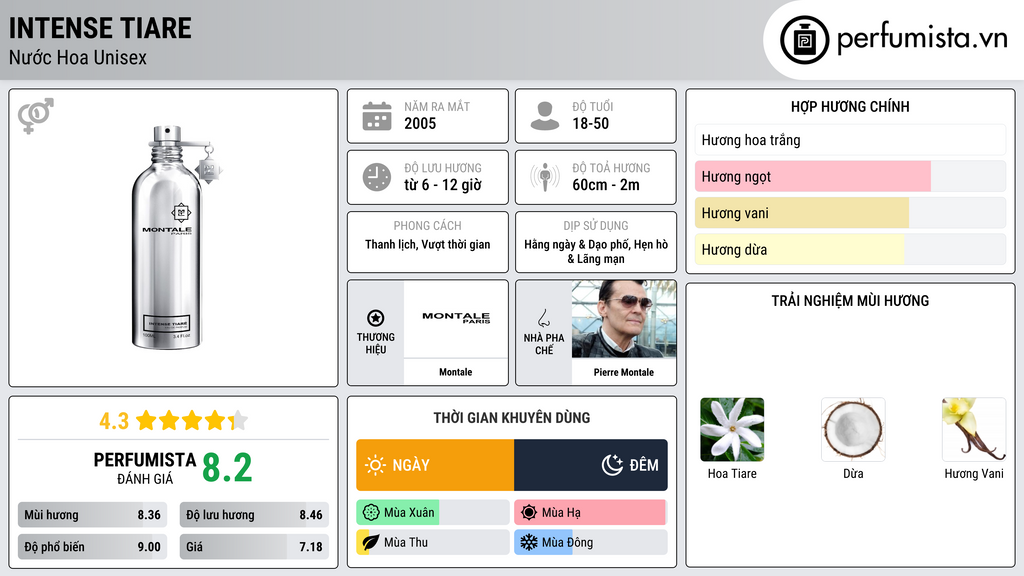The height and width of the screenshot is (576, 1024).
Task: Click the Pierre Montale perfumer photo
Action: click(x=624, y=319)
